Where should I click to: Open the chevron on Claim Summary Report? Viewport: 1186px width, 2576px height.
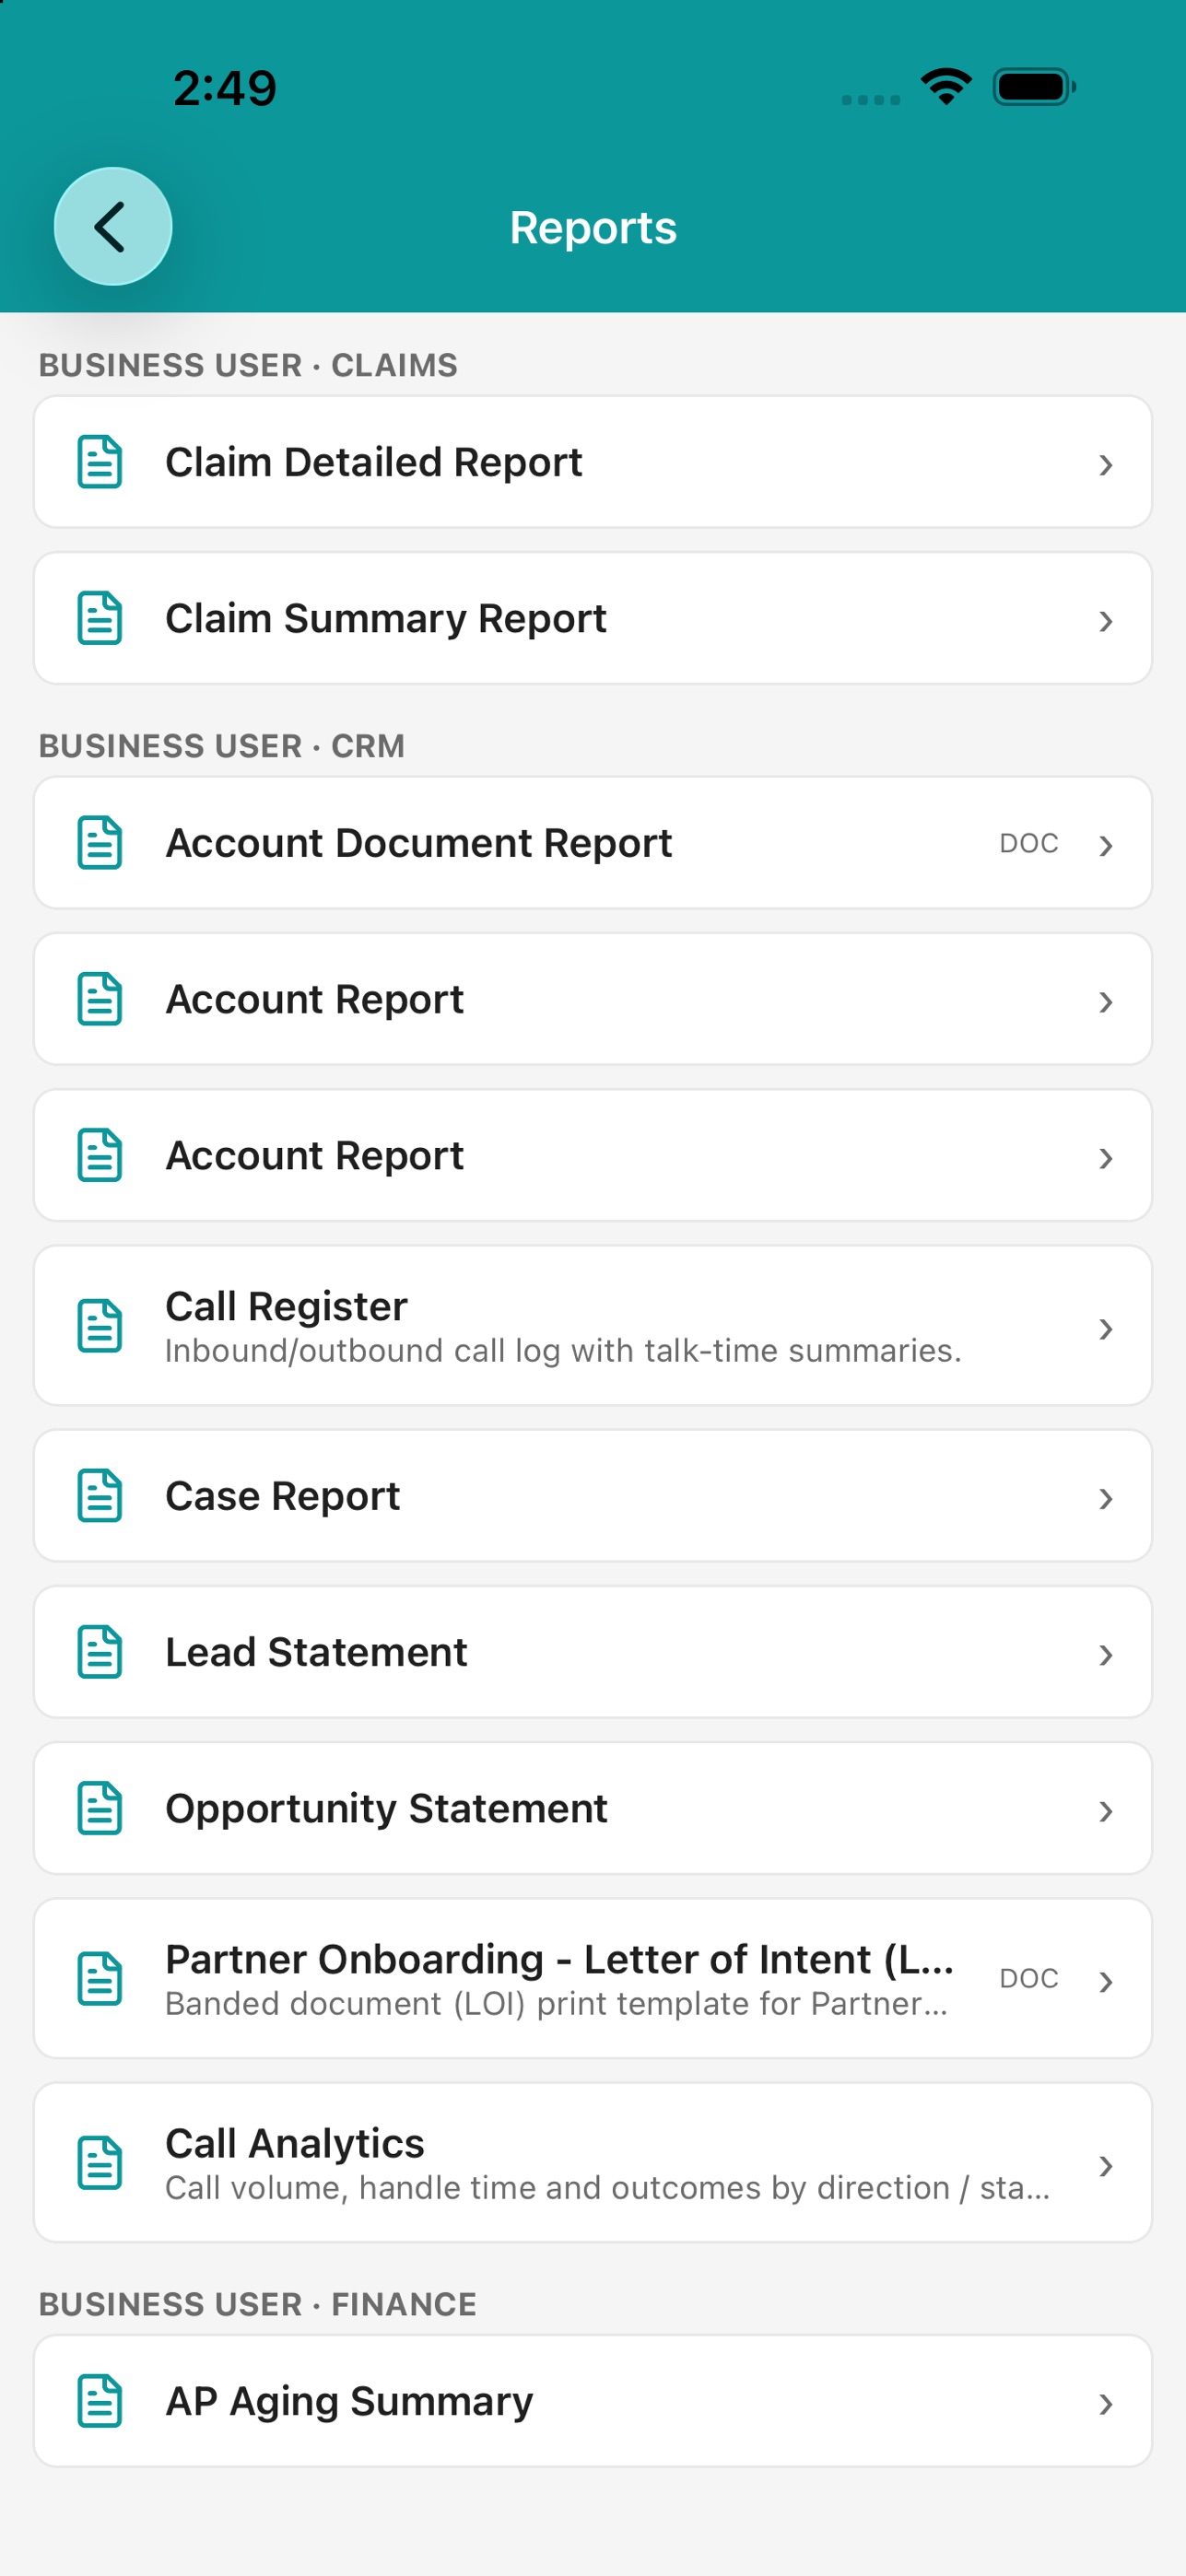click(x=1105, y=621)
